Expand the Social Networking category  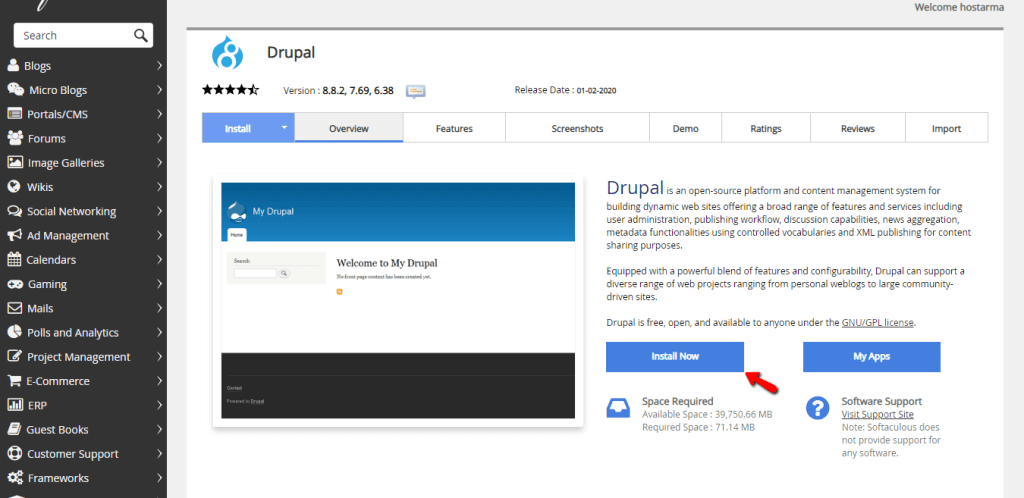[x=159, y=212]
